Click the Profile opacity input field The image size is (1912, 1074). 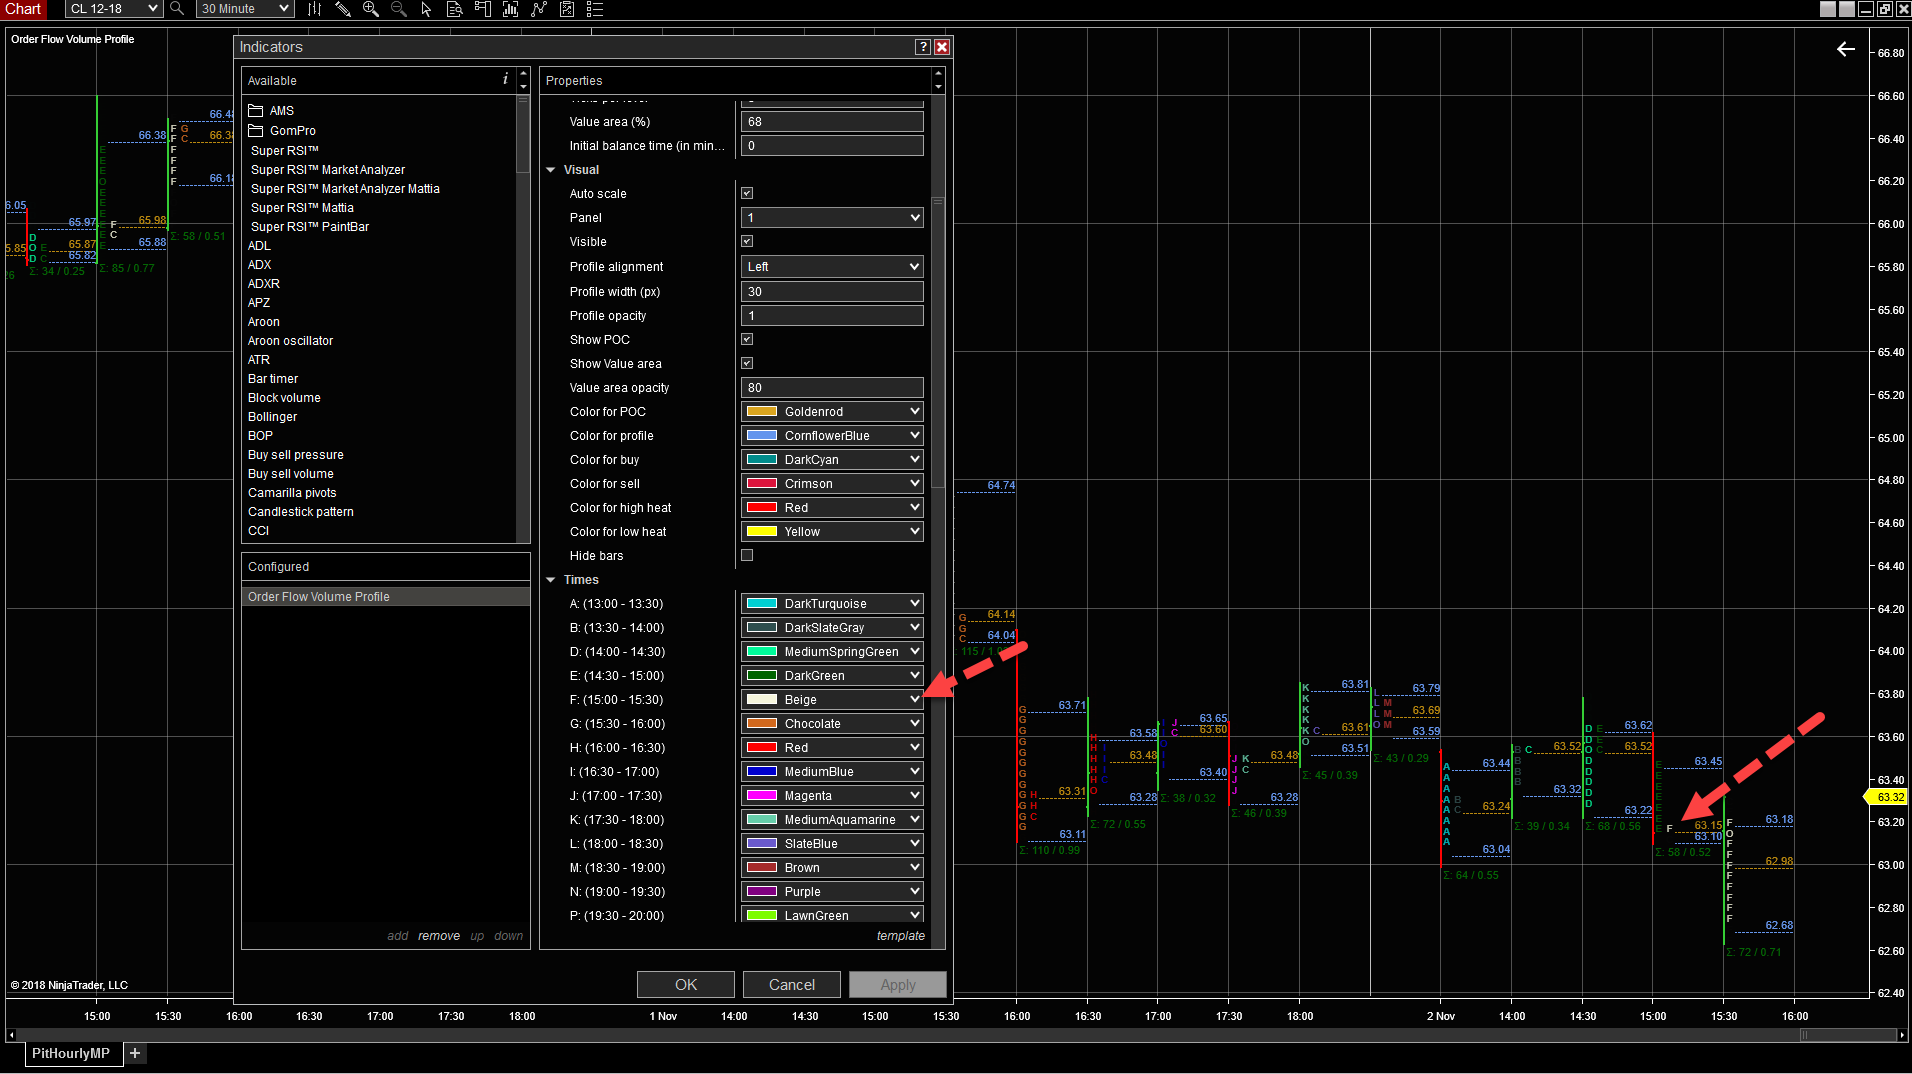pyautogui.click(x=832, y=316)
